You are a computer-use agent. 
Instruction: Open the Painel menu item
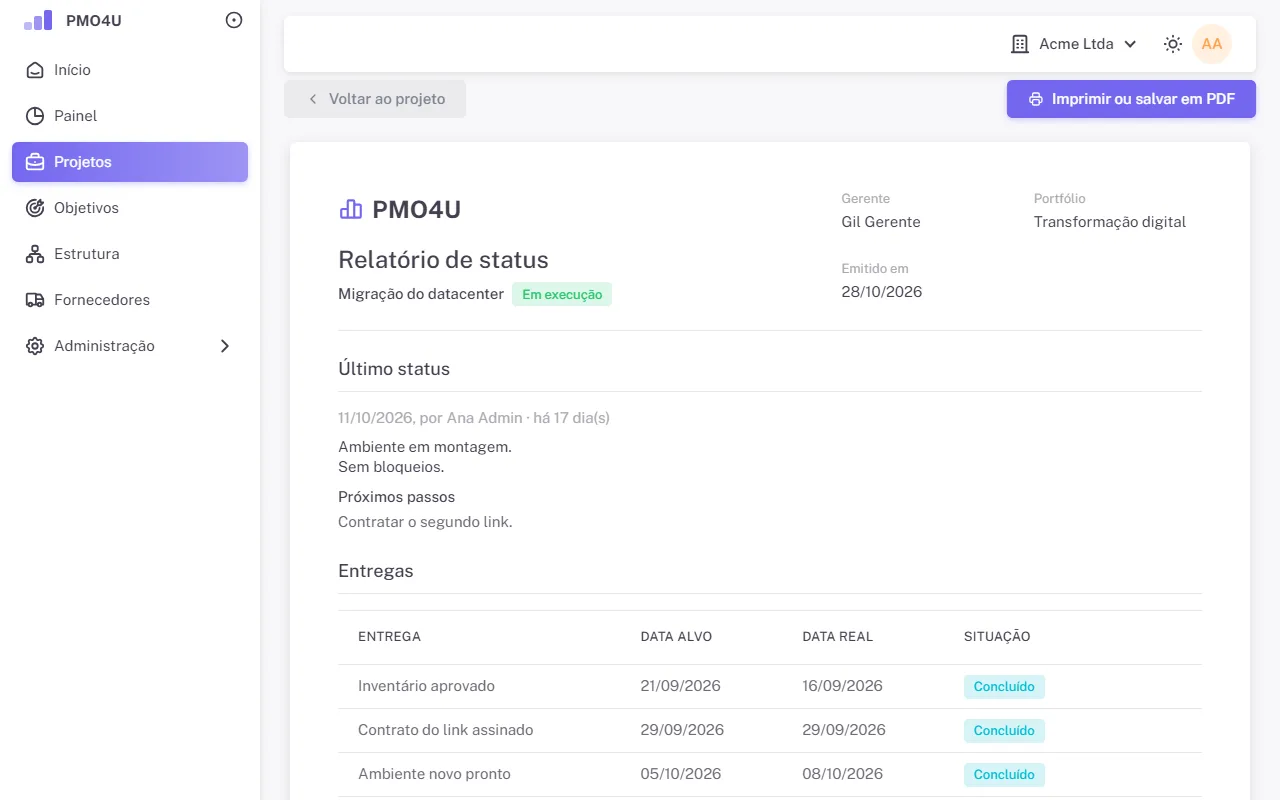point(130,116)
